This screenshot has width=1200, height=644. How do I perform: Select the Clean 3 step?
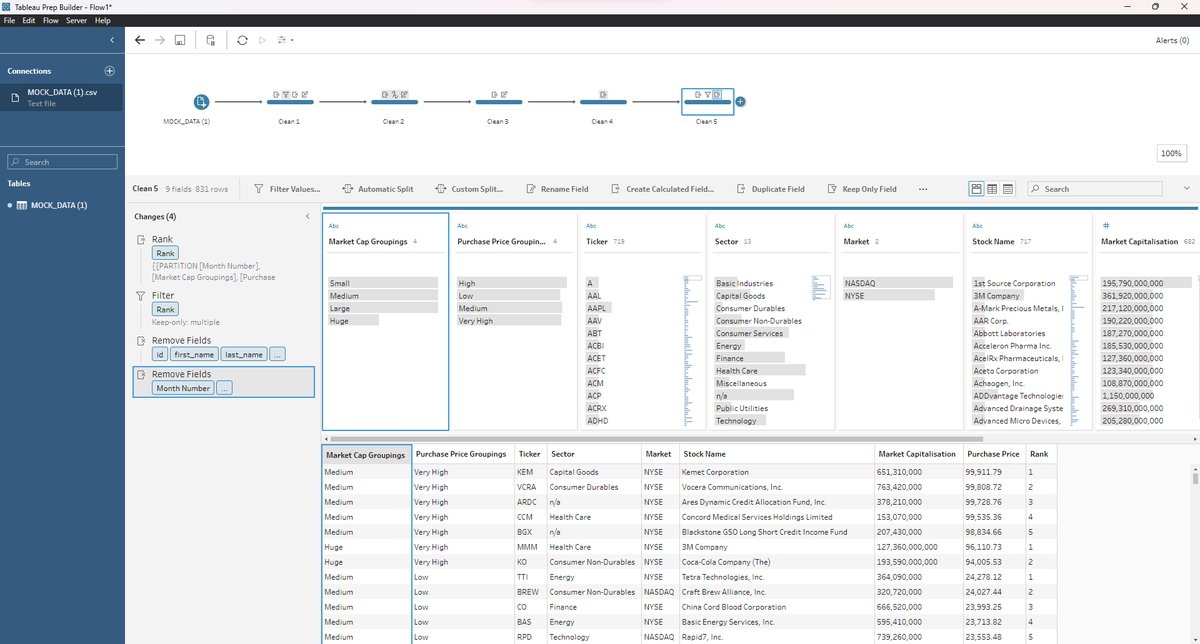[497, 101]
